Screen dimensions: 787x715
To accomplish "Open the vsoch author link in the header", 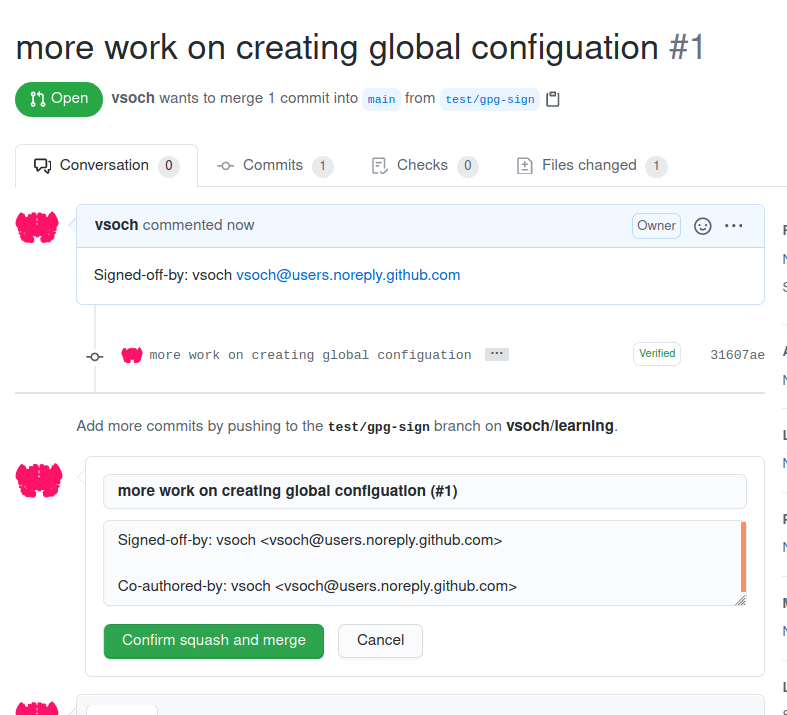I will (133, 98).
